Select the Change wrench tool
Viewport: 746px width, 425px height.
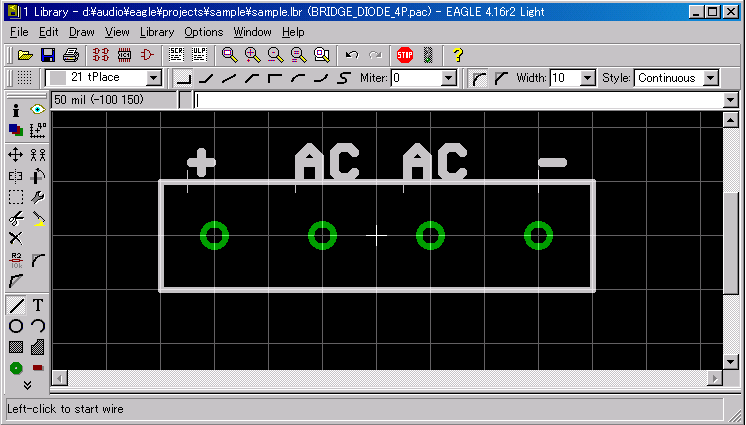[38, 197]
